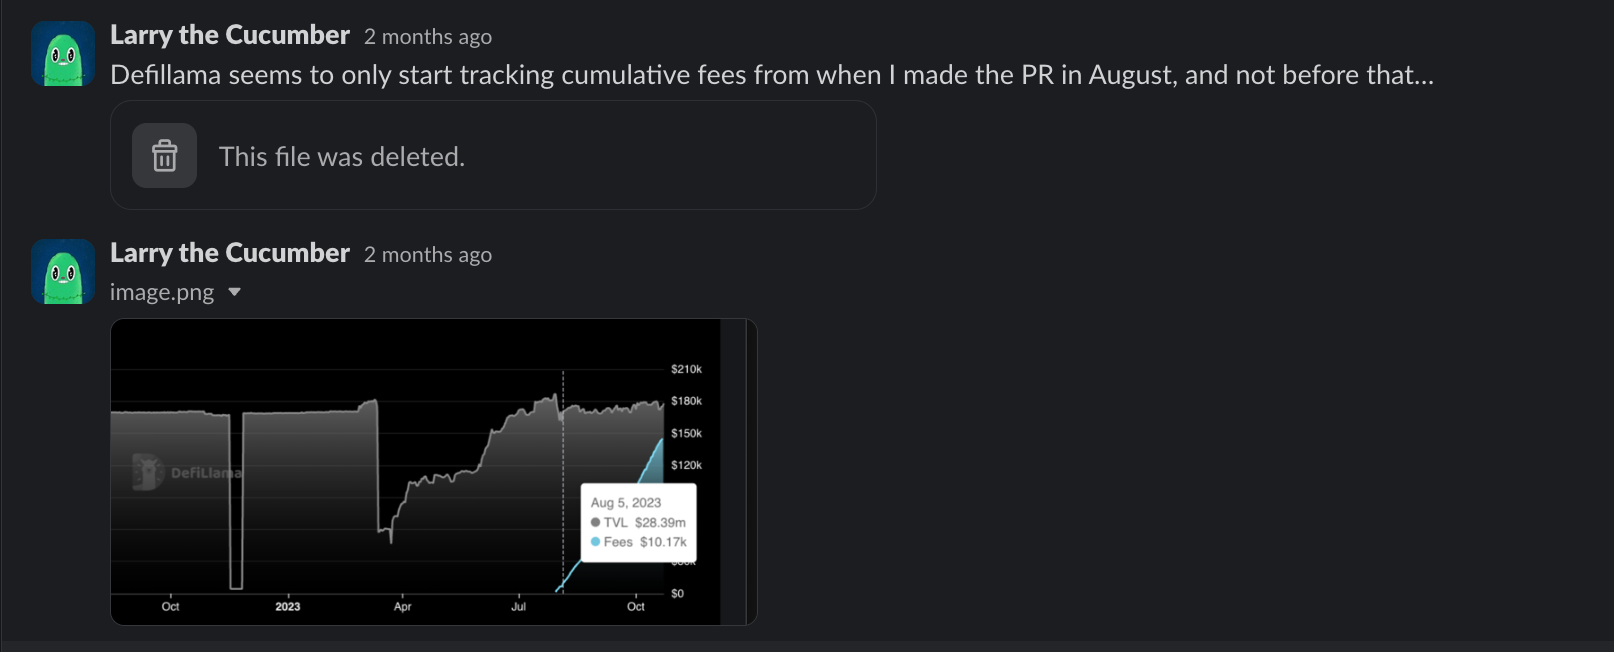Click the image.png file name
Image resolution: width=1614 pixels, height=652 pixels.
coord(162,292)
